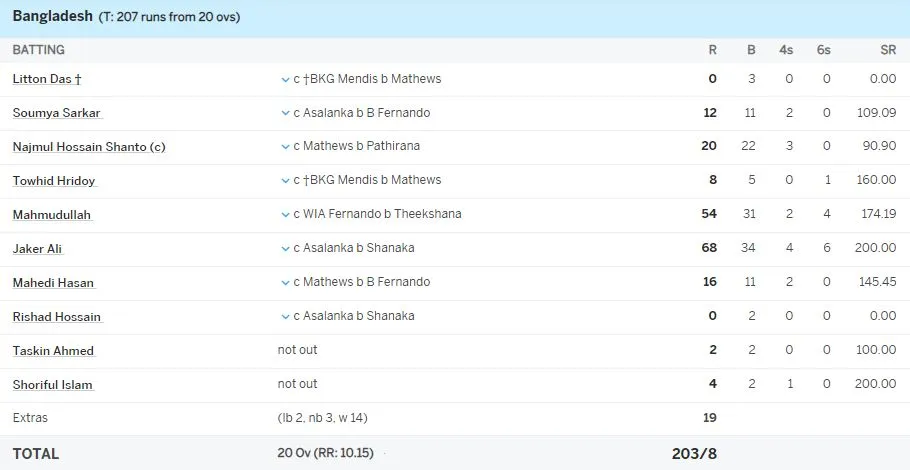910x470 pixels.
Task: Open Soumya Sarkar player profile
Action: click(x=56, y=113)
